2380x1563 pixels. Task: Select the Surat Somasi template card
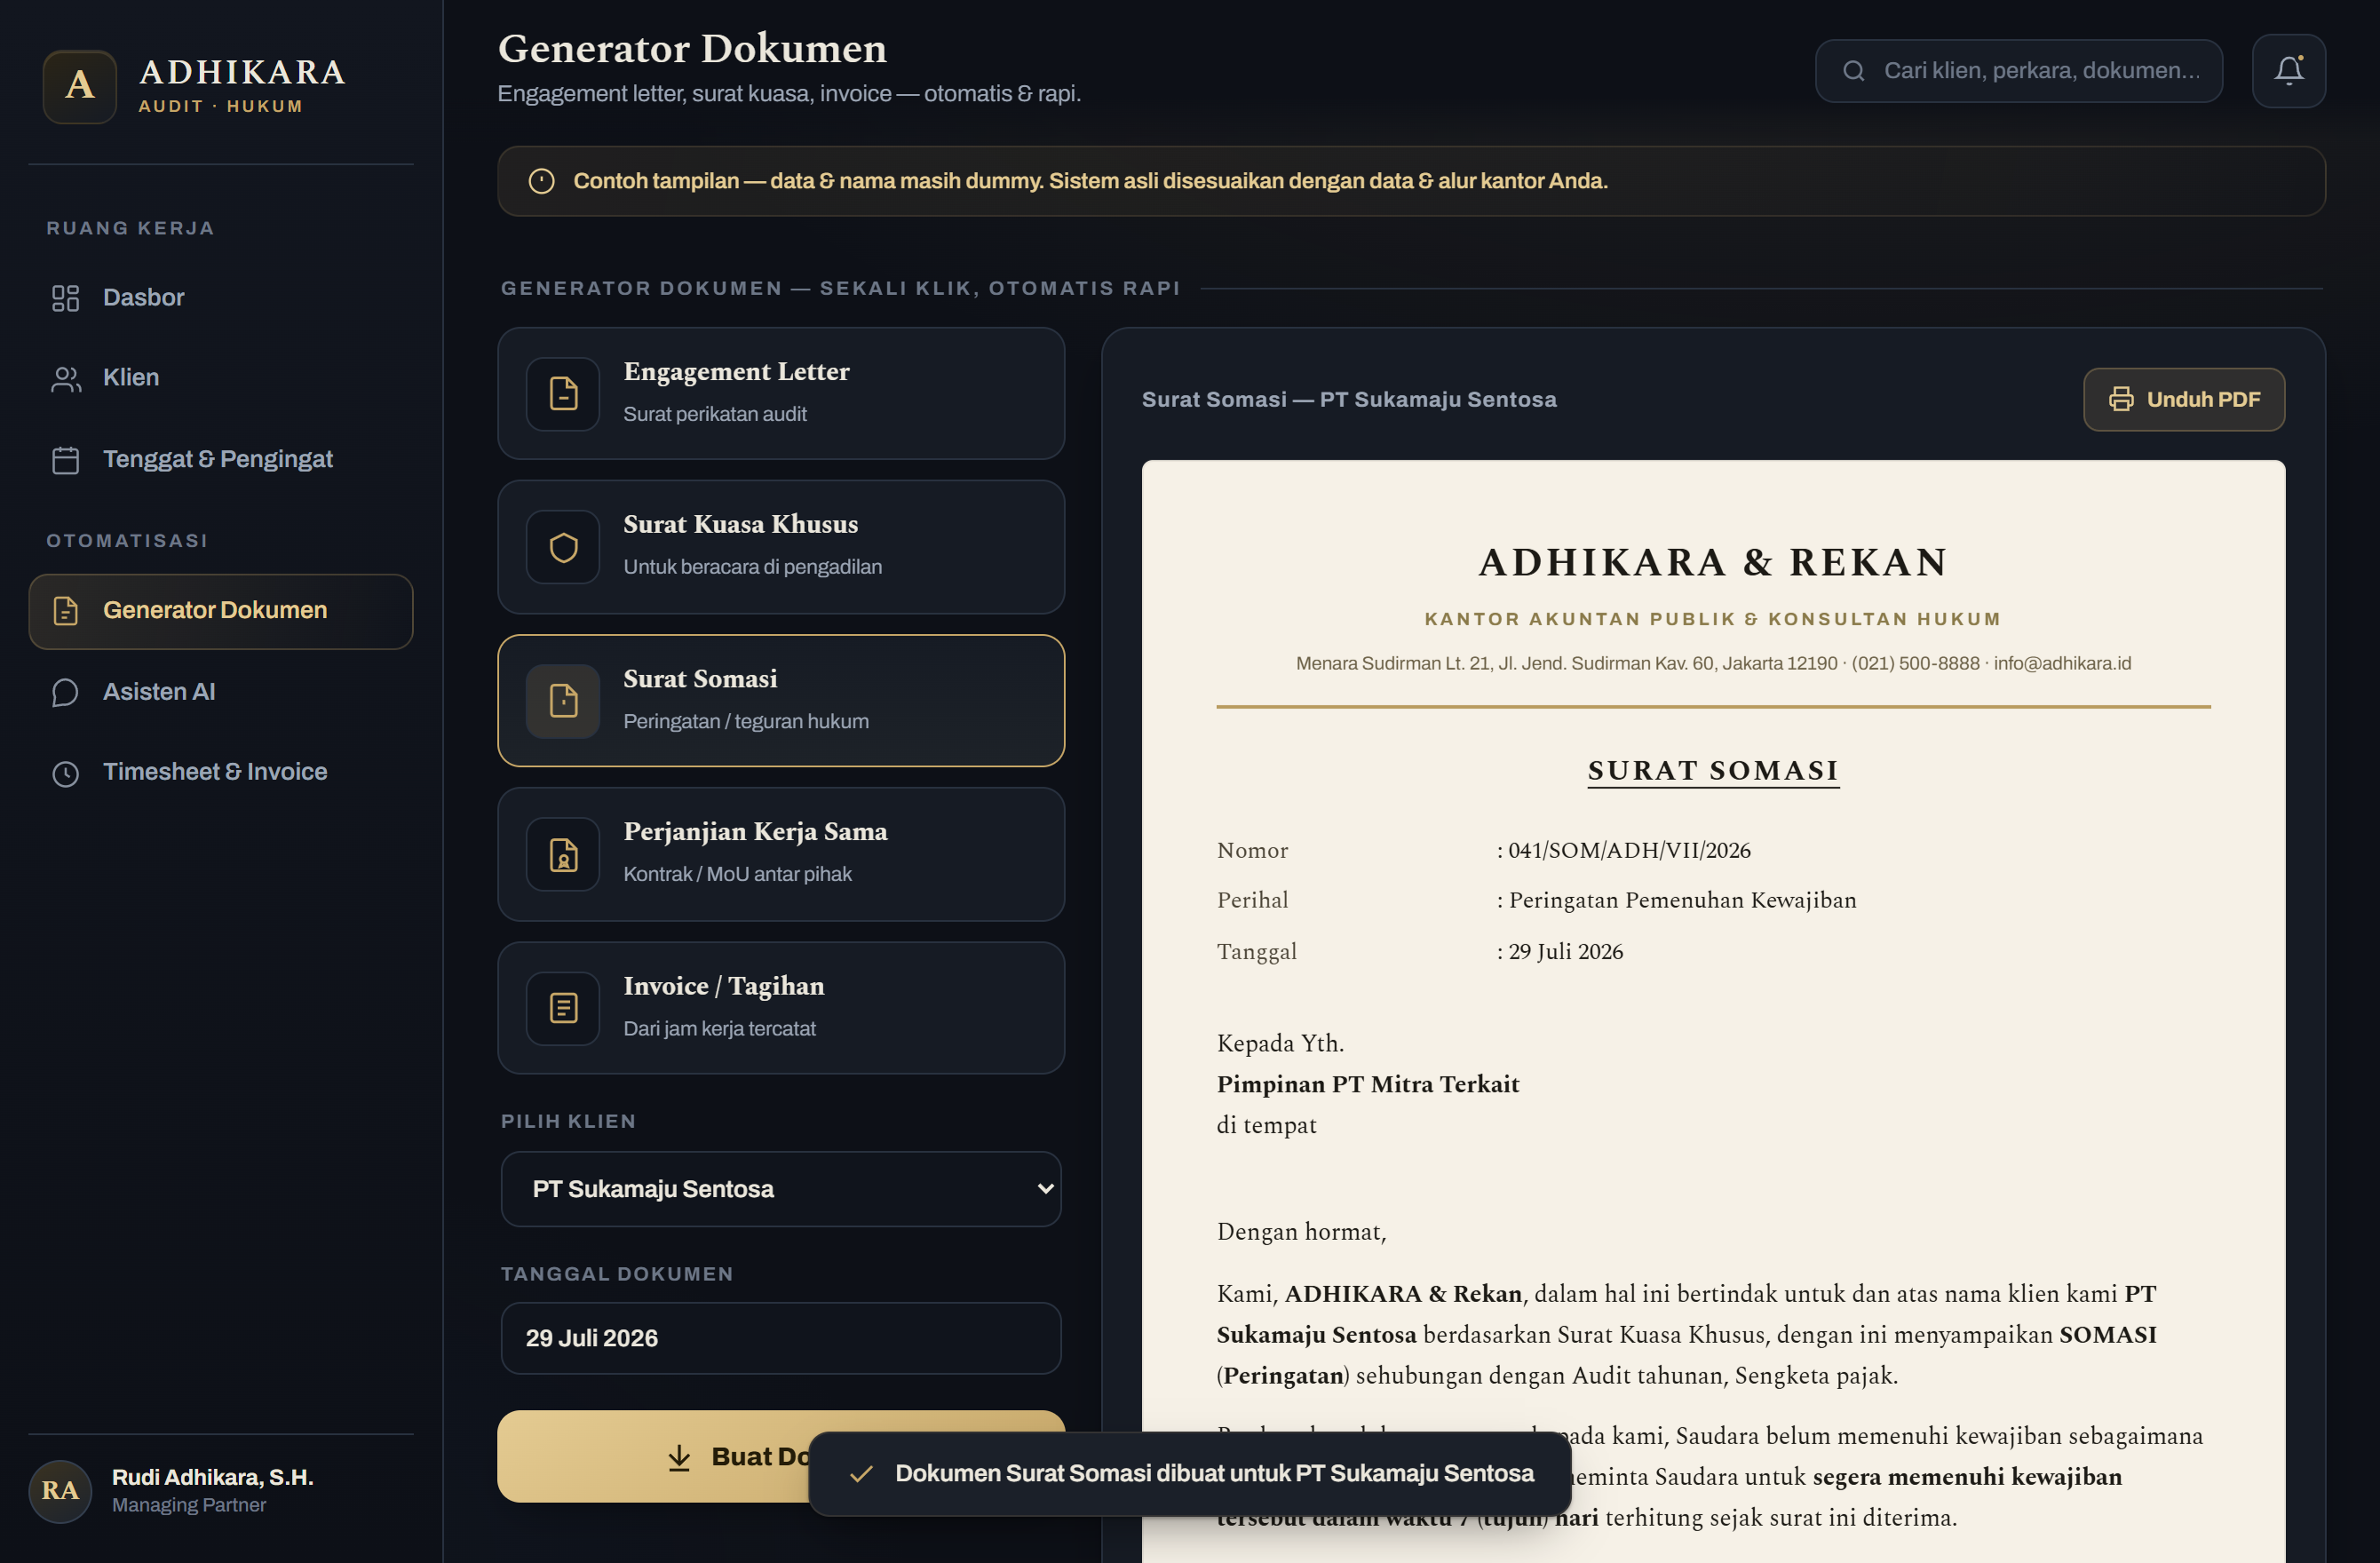click(780, 700)
